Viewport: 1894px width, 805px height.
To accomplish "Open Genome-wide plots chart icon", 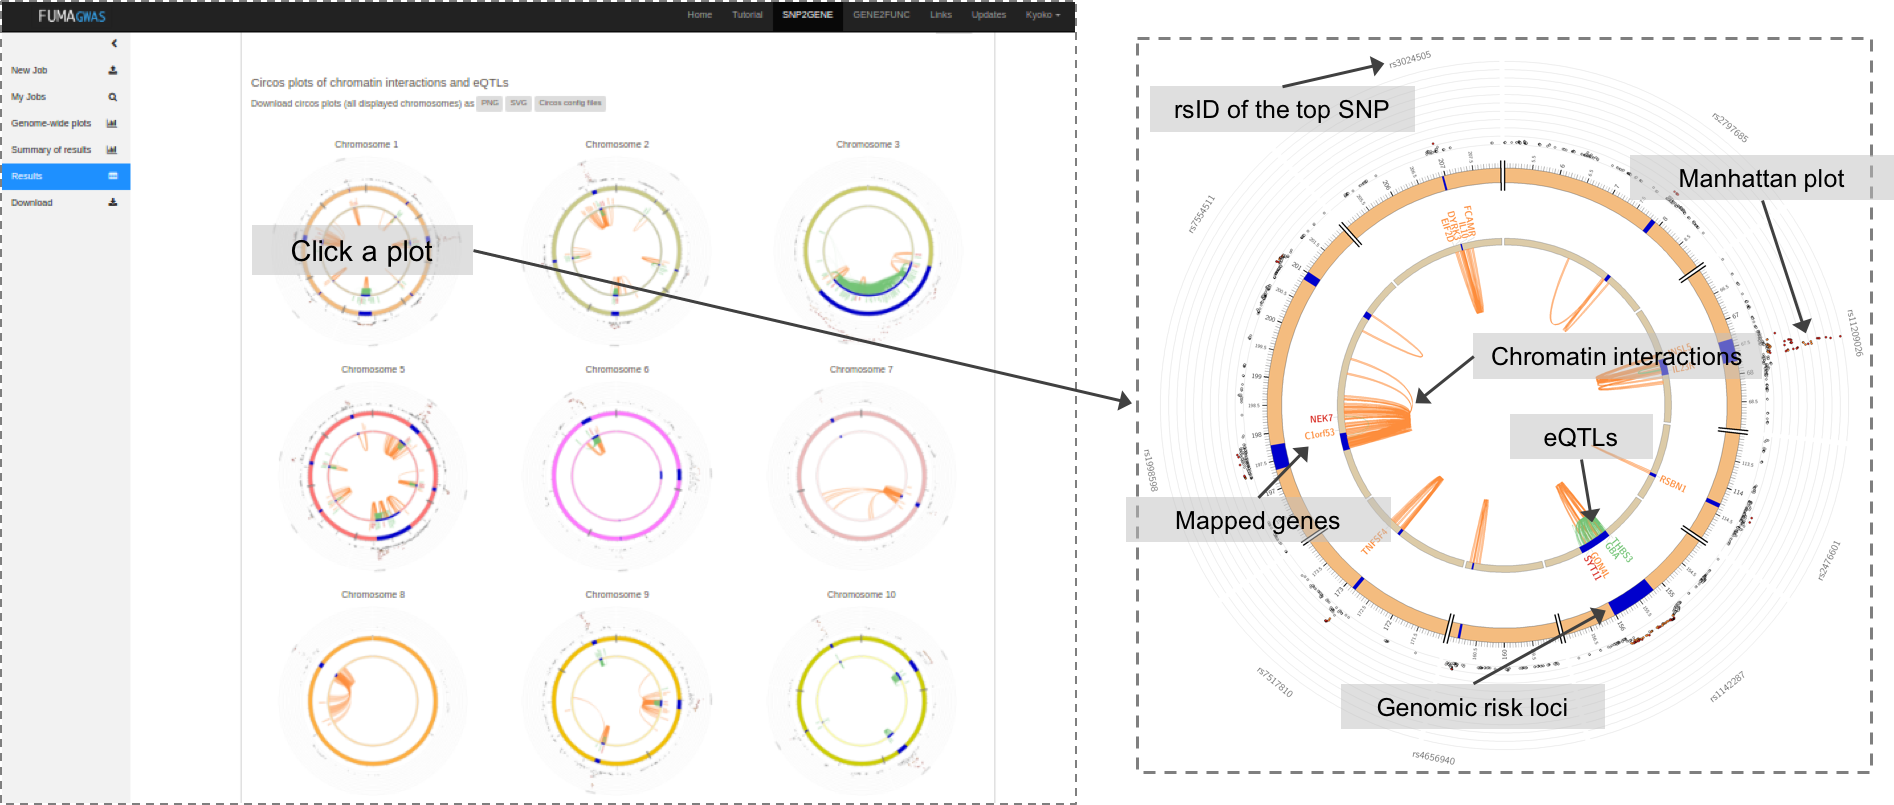I will click(112, 123).
